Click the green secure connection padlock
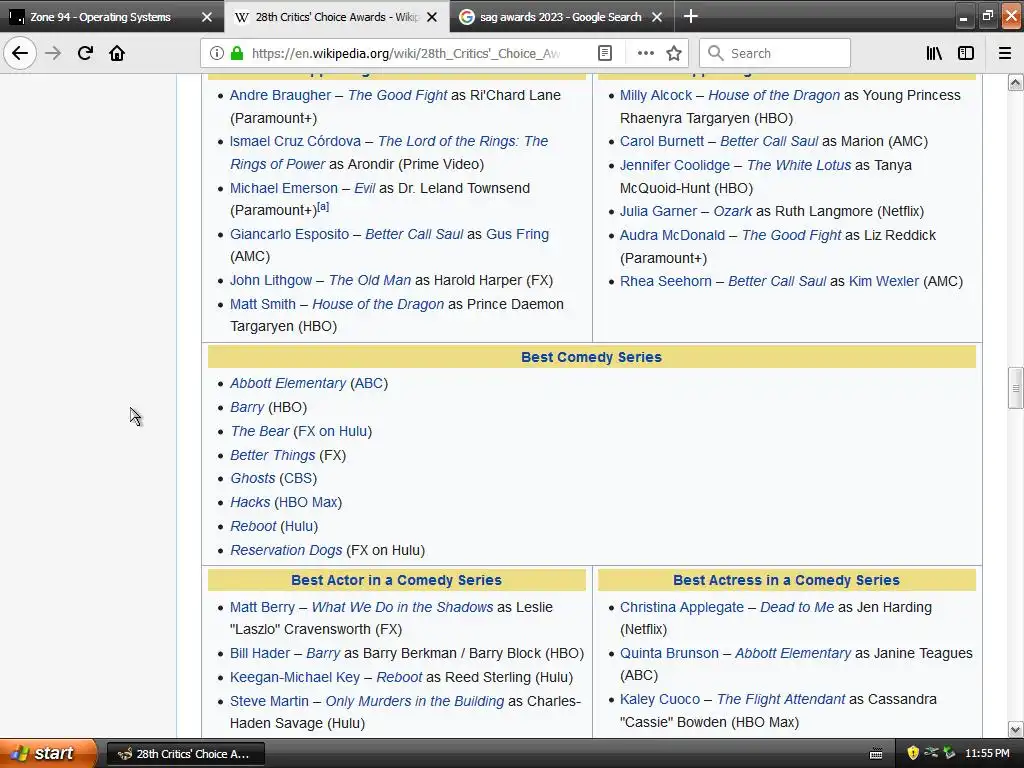Image resolution: width=1024 pixels, height=768 pixels. click(x=237, y=53)
